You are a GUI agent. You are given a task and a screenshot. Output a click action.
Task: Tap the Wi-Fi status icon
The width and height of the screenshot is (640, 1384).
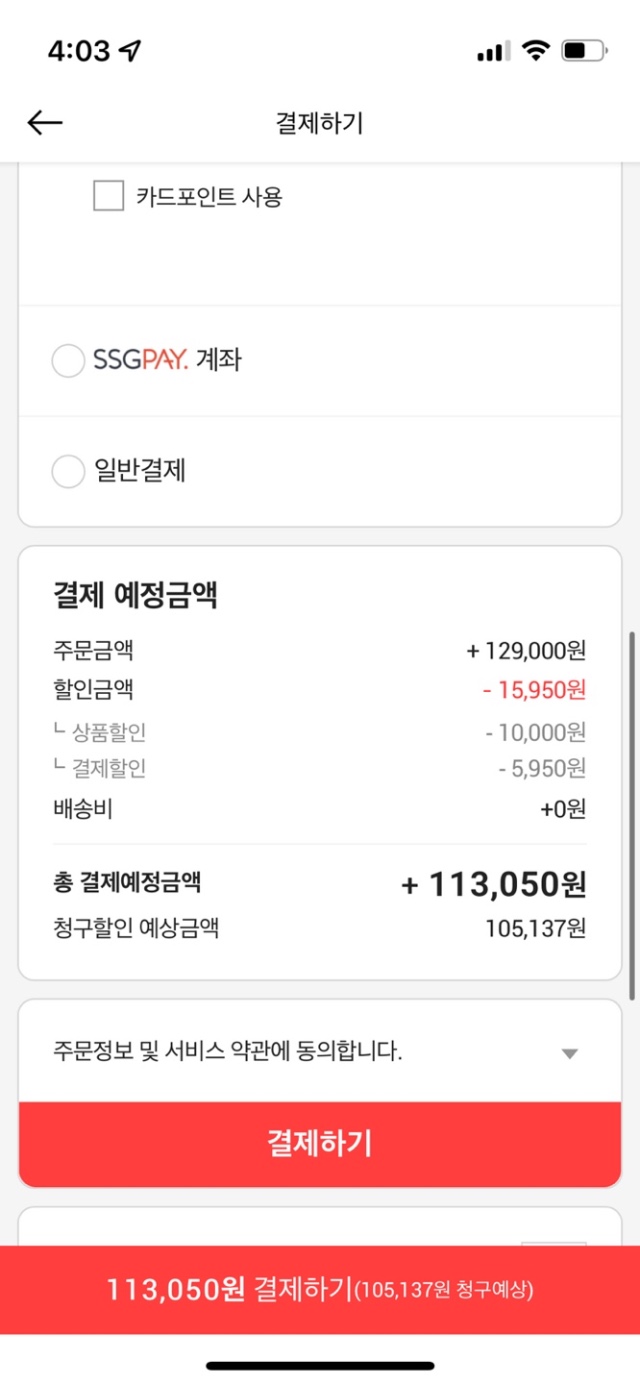point(537,50)
